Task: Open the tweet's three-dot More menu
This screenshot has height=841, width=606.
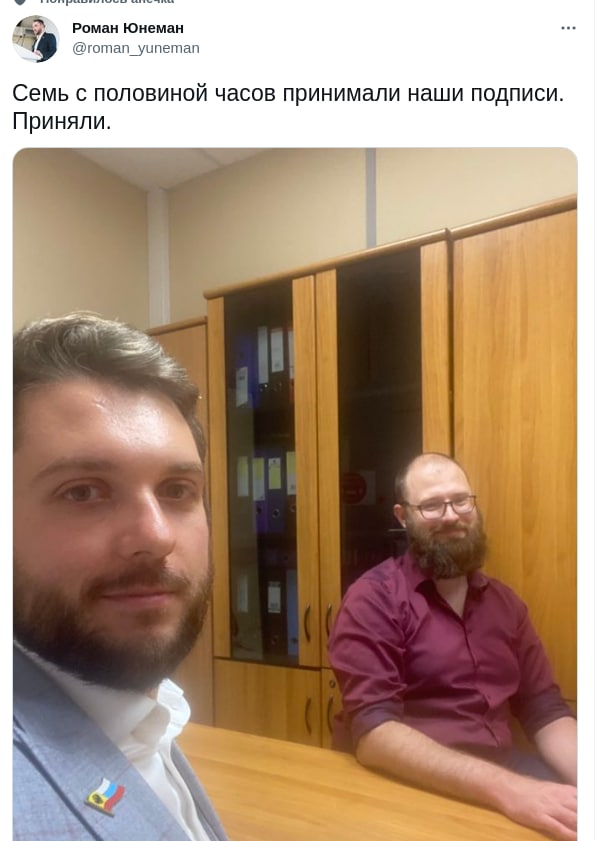Action: point(568,28)
